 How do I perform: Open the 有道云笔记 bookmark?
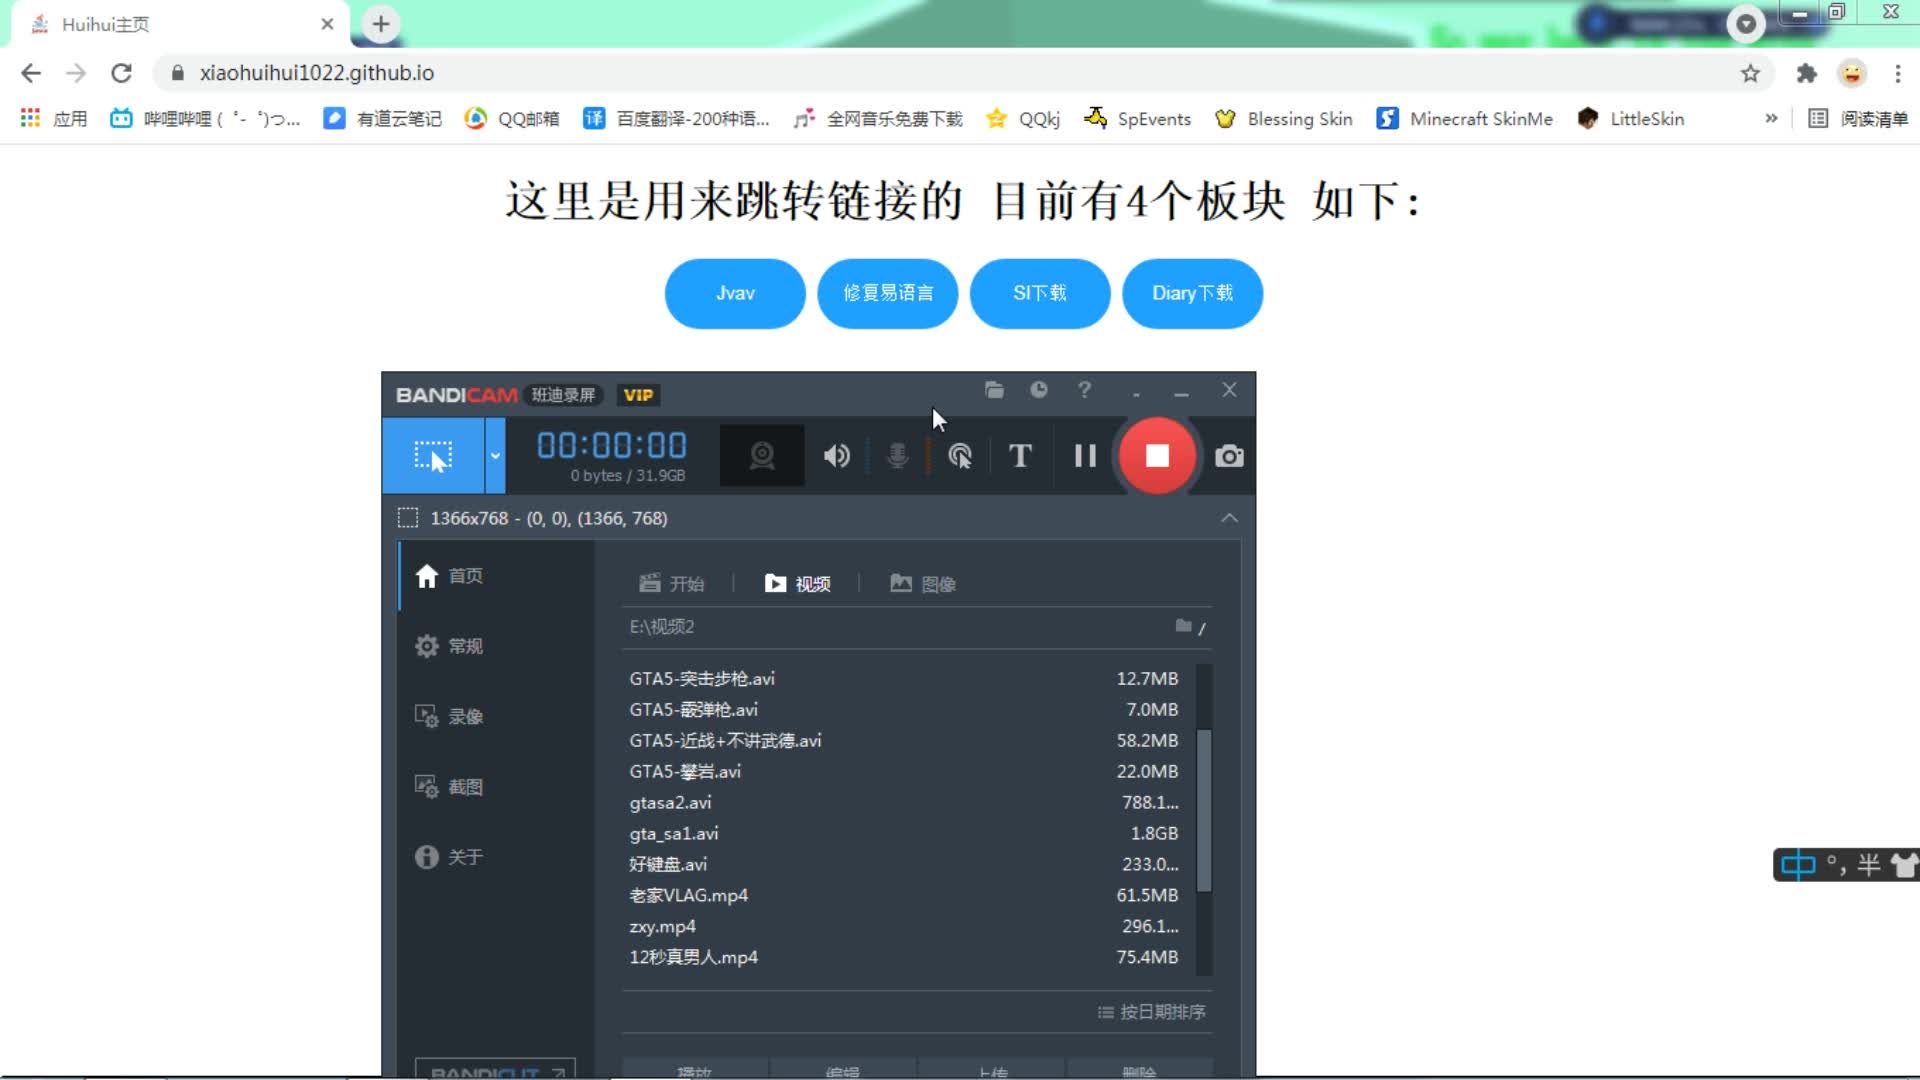[383, 119]
